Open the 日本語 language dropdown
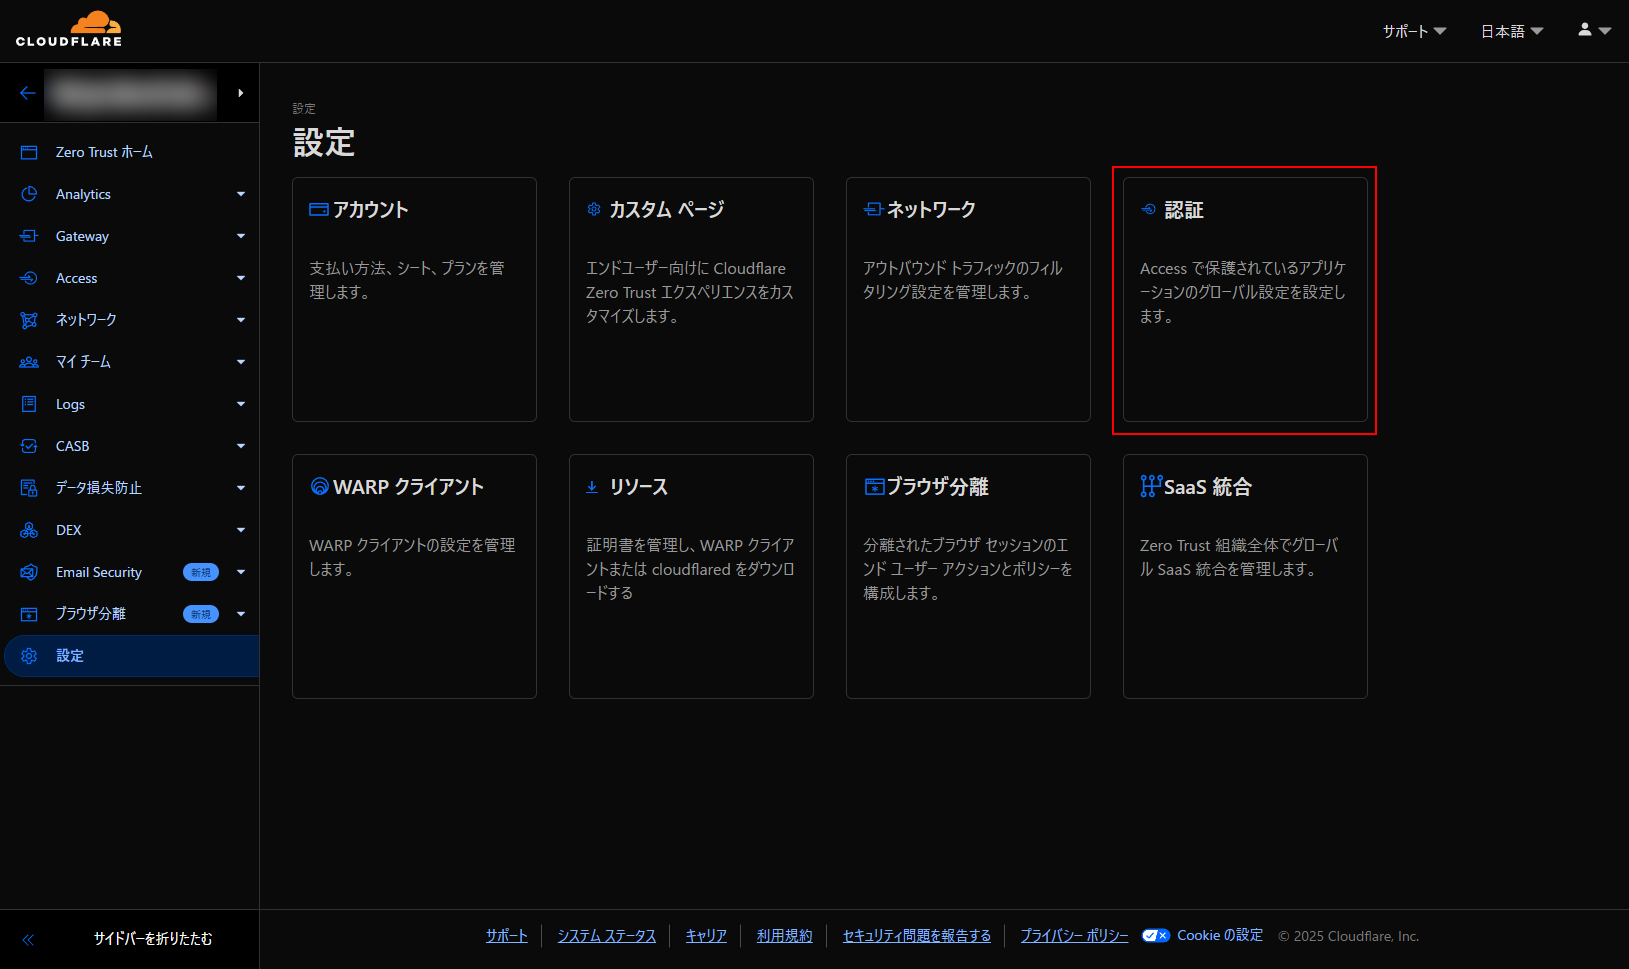The image size is (1629, 969). click(1512, 31)
